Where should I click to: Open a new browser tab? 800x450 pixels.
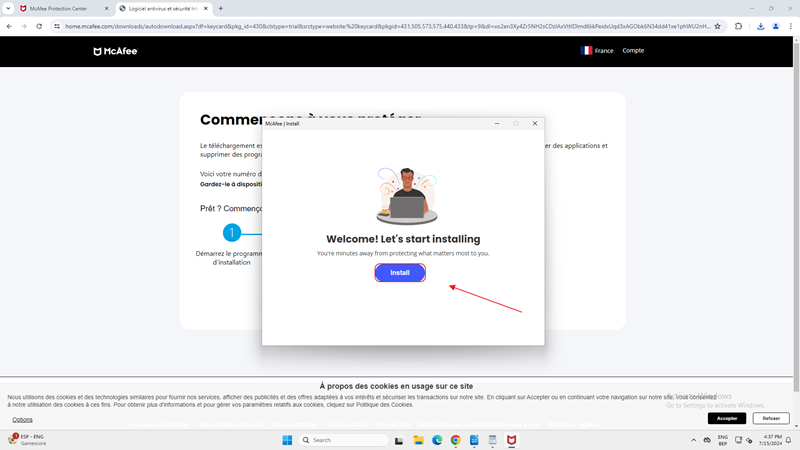[x=221, y=9]
